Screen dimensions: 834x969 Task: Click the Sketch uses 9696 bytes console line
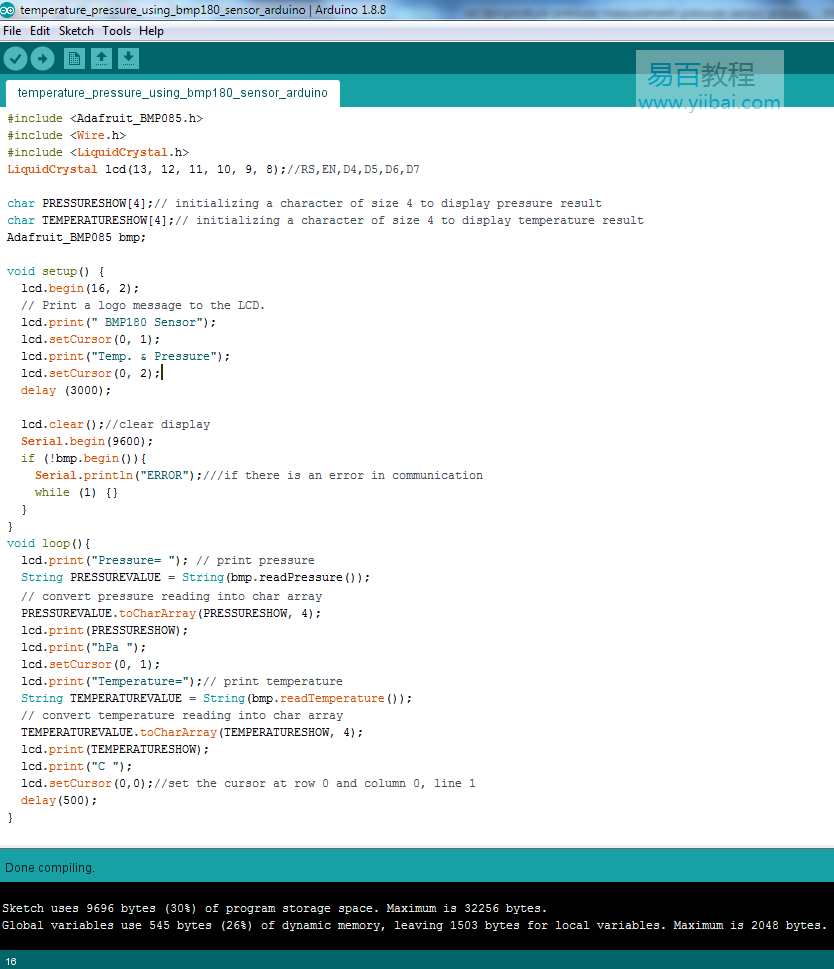click(x=274, y=908)
